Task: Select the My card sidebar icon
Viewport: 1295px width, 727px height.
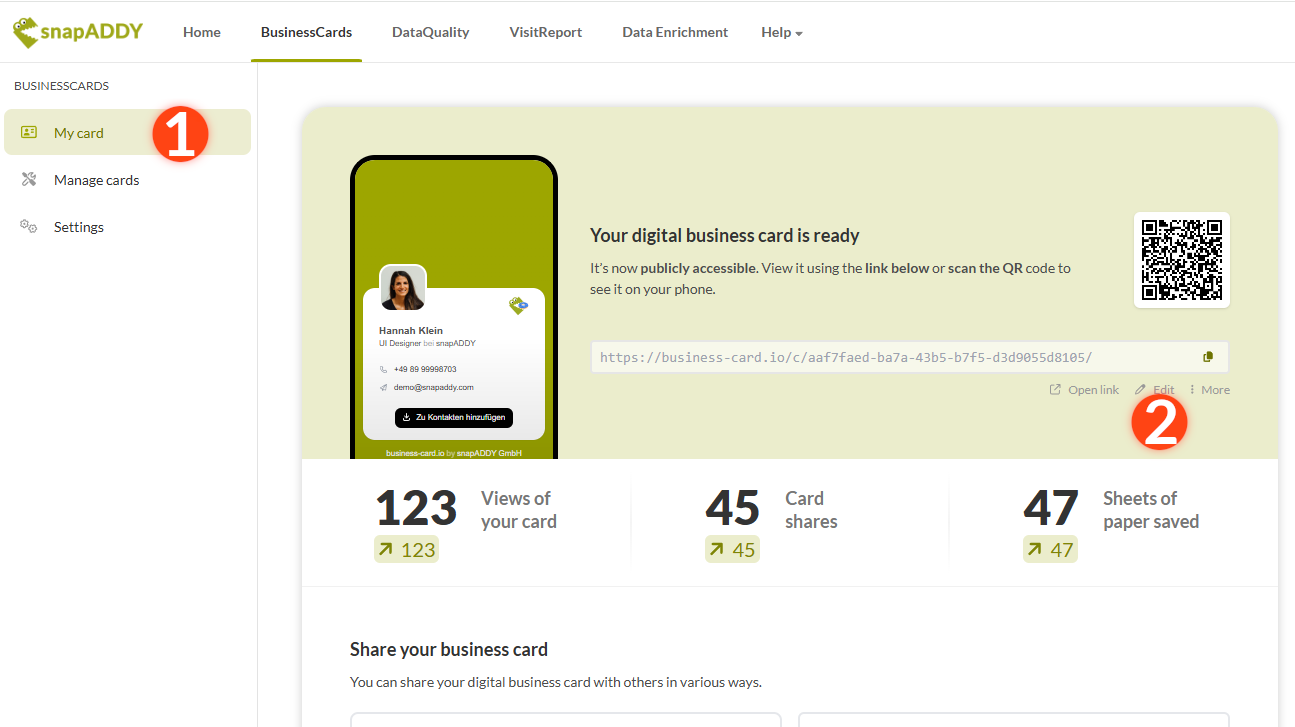Action: click(x=31, y=131)
